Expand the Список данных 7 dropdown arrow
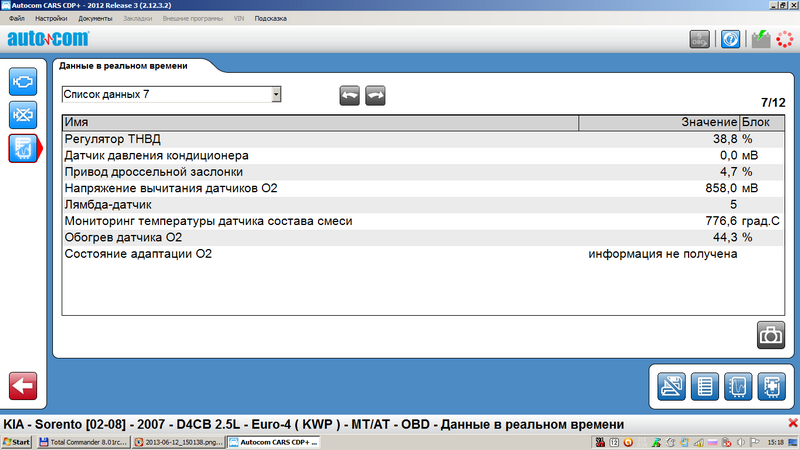Viewport: 800px width, 450px height. click(x=276, y=94)
